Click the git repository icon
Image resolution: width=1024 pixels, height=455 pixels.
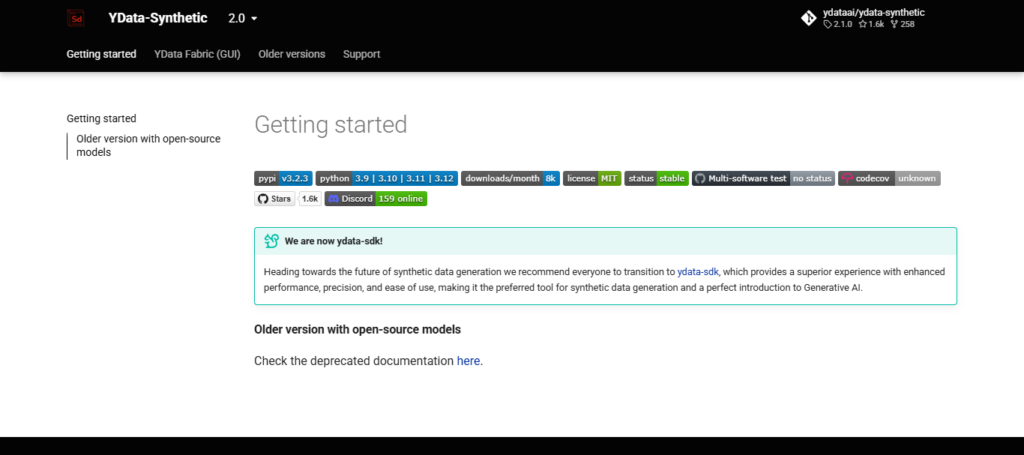click(808, 18)
